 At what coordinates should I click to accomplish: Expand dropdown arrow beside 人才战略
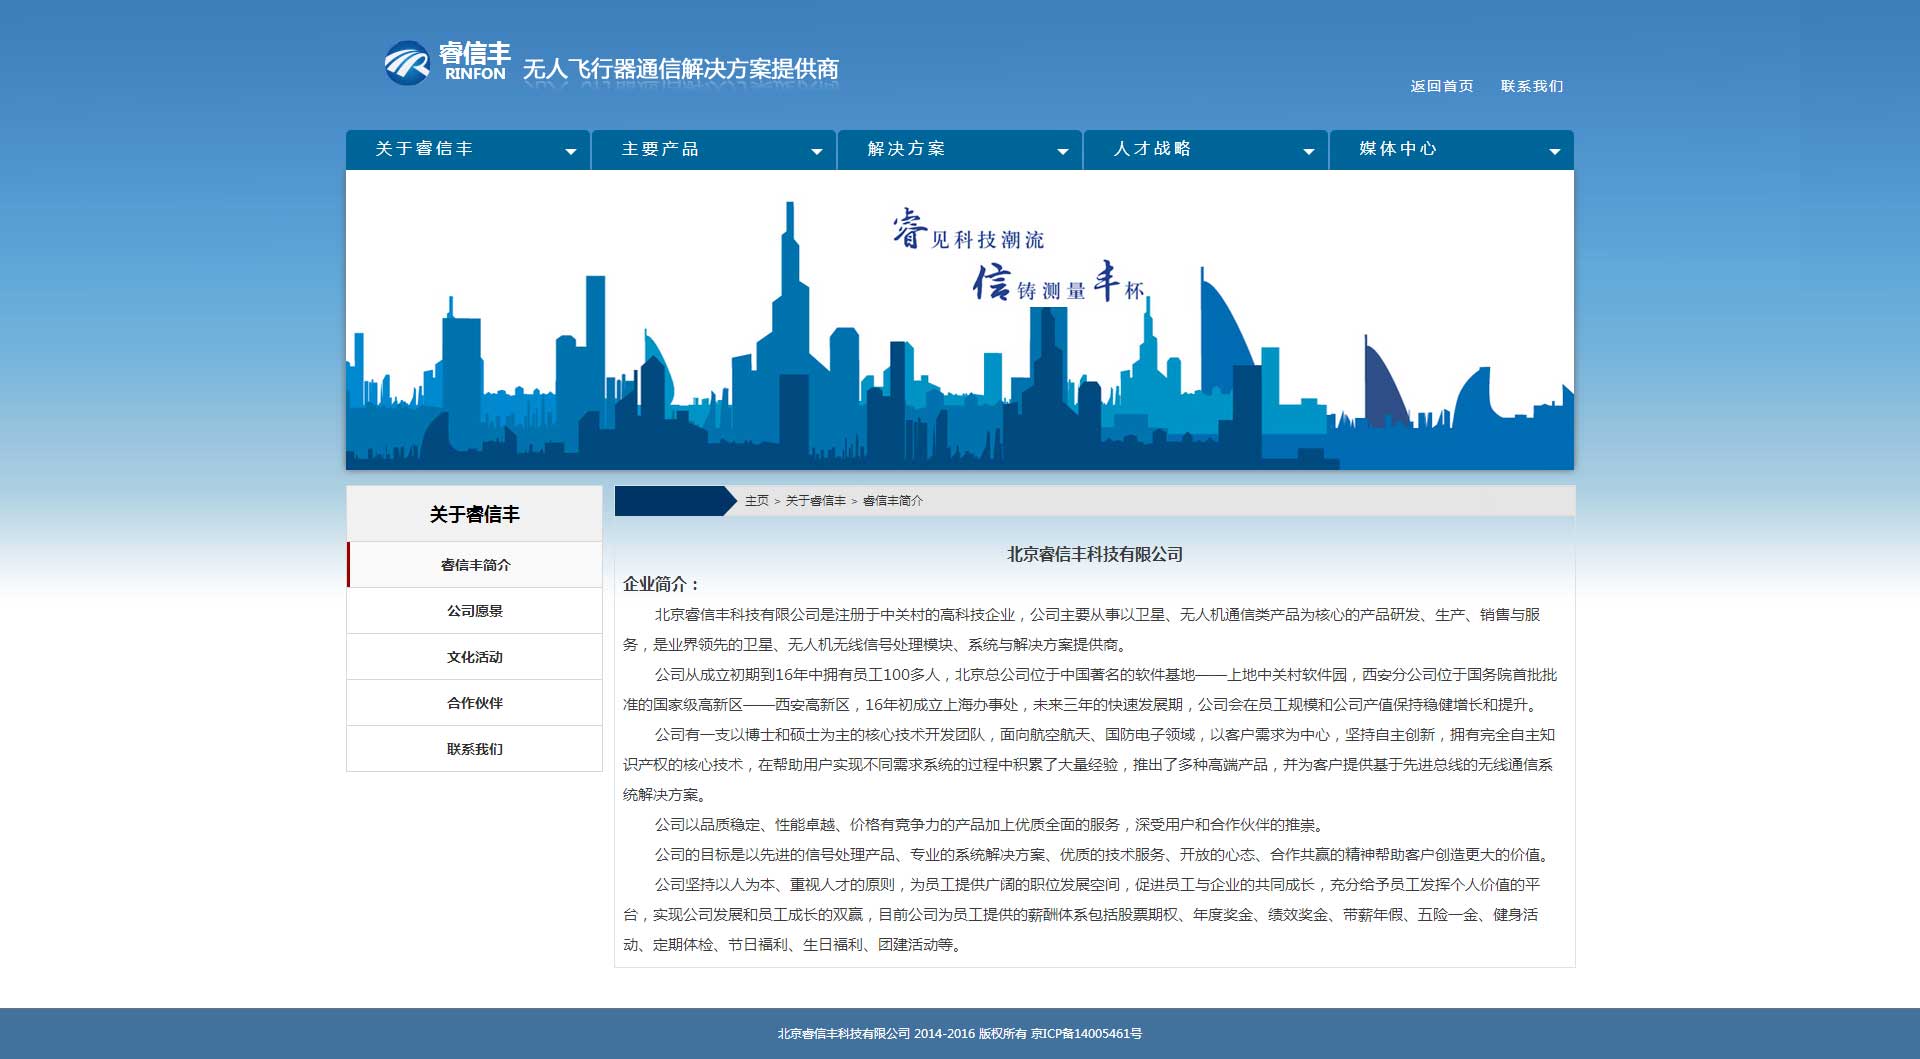coord(1309,152)
